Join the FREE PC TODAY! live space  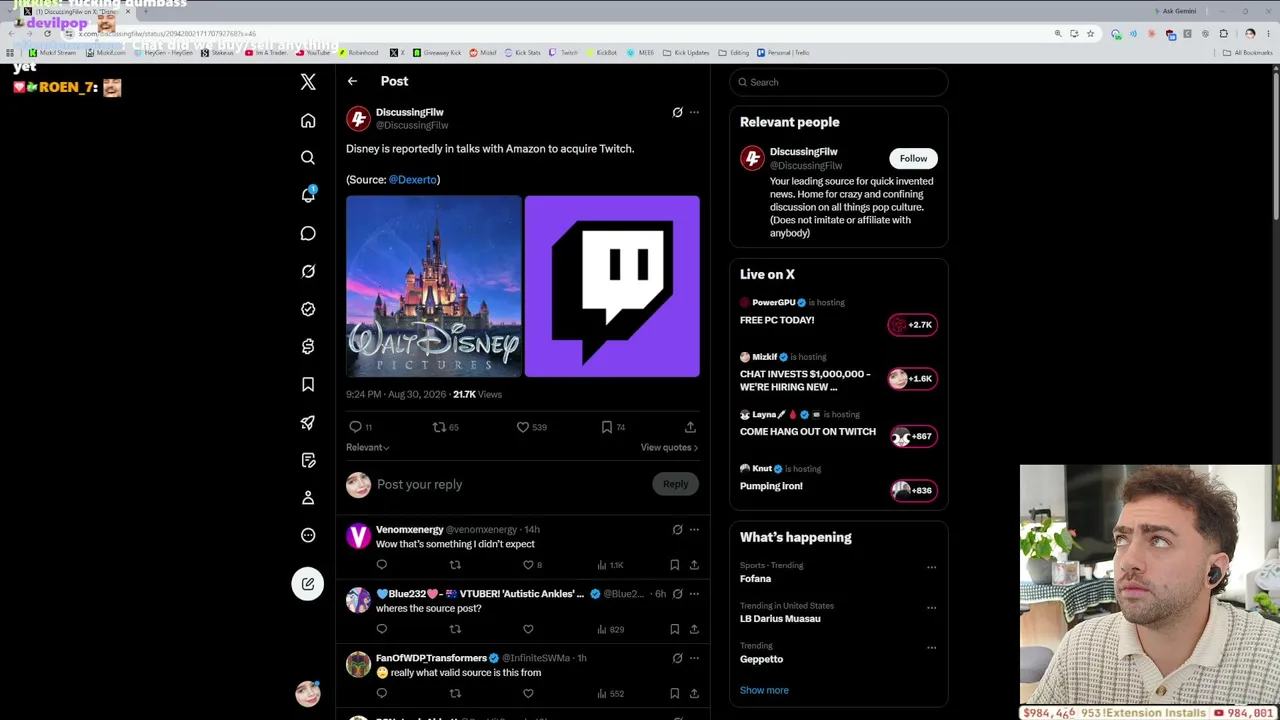pyautogui.click(x=912, y=324)
